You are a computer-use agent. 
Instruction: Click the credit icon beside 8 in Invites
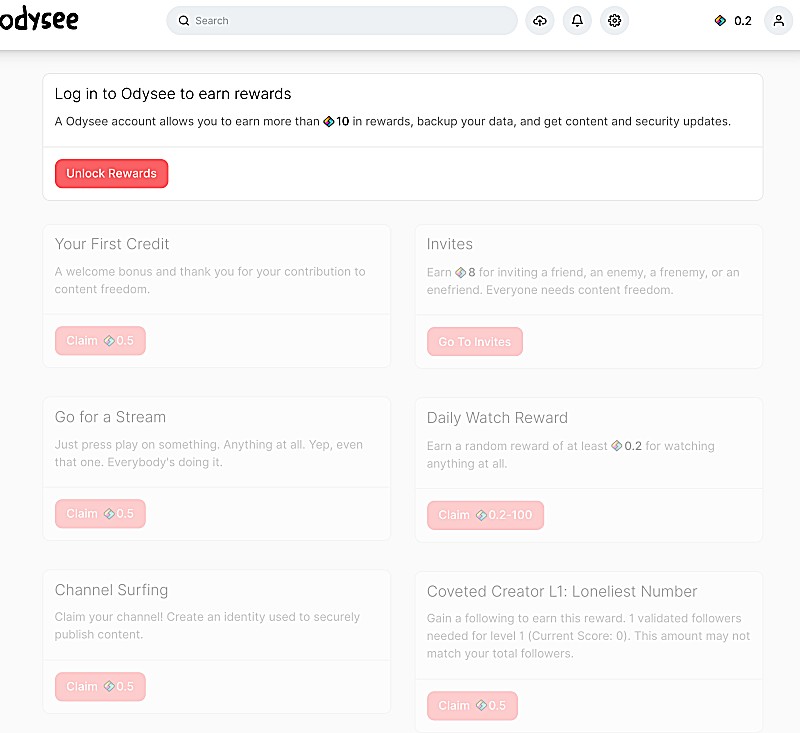(460, 272)
